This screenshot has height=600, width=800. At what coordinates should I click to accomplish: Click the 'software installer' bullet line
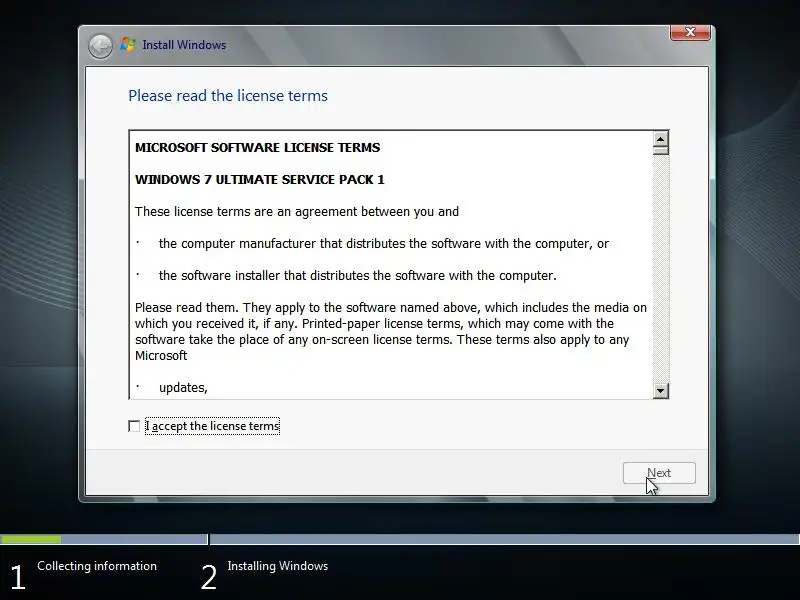click(x=358, y=276)
